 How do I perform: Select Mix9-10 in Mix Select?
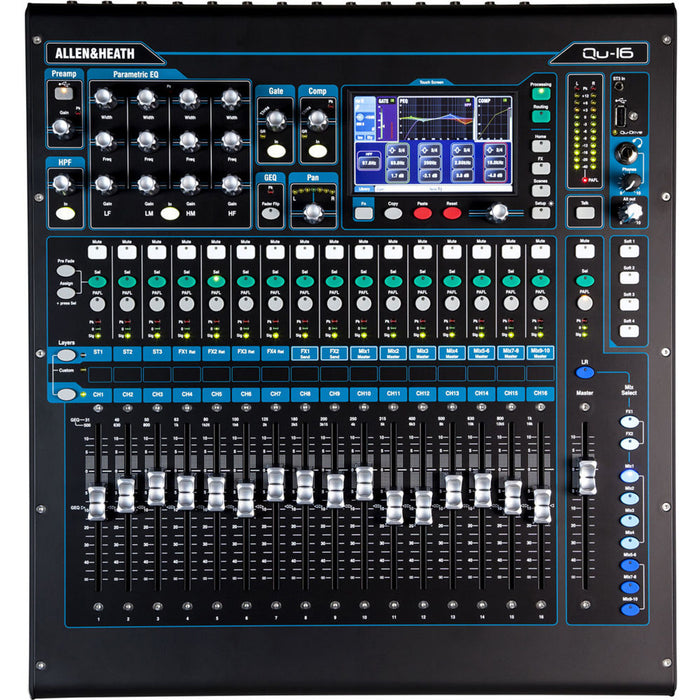629,609
